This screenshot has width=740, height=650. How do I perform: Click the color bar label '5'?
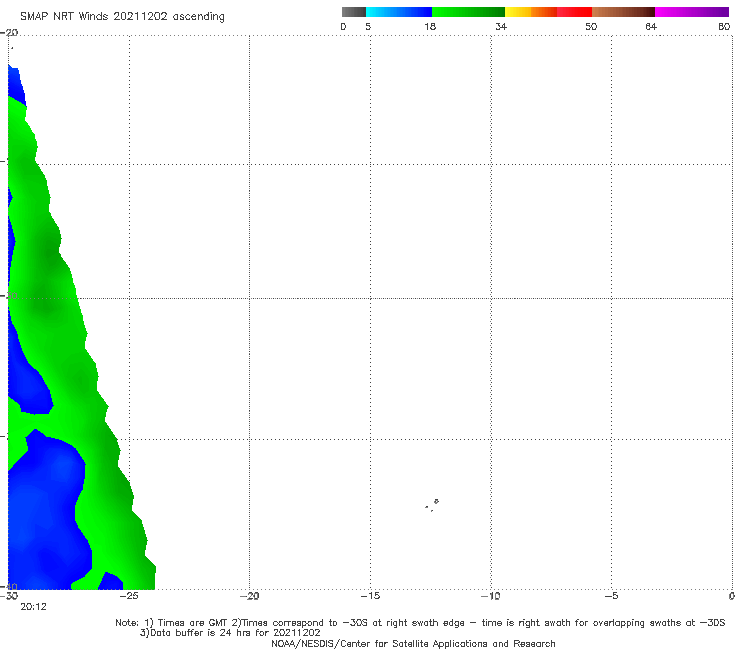[368, 26]
